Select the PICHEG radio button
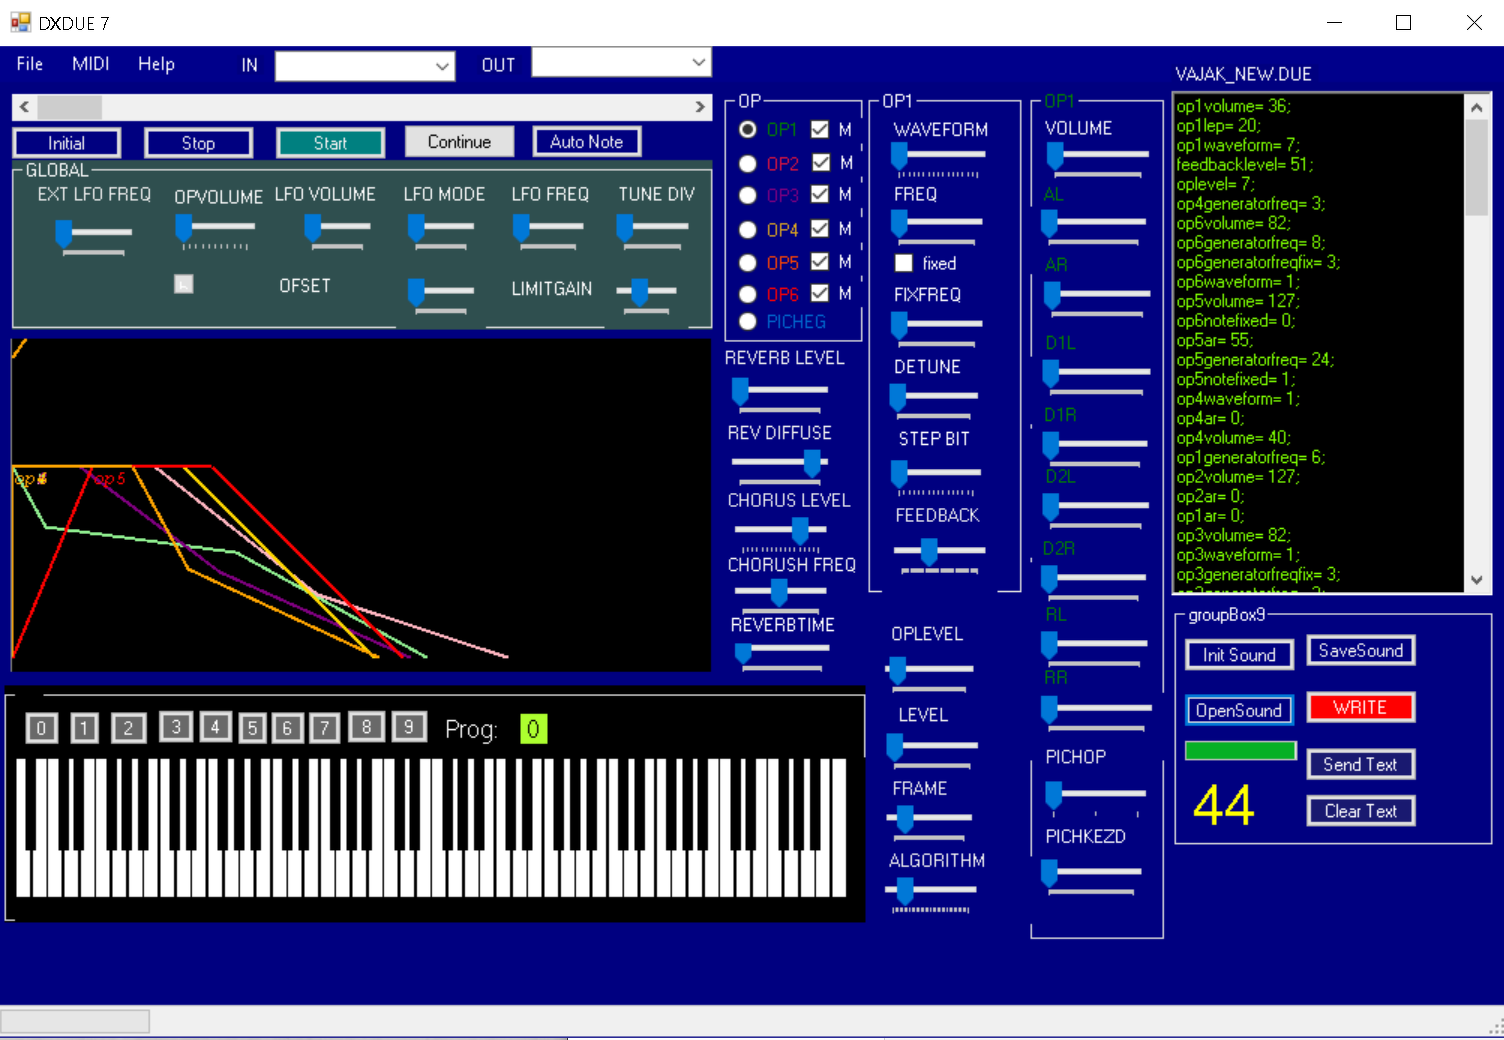The height and width of the screenshot is (1040, 1504). 748,321
